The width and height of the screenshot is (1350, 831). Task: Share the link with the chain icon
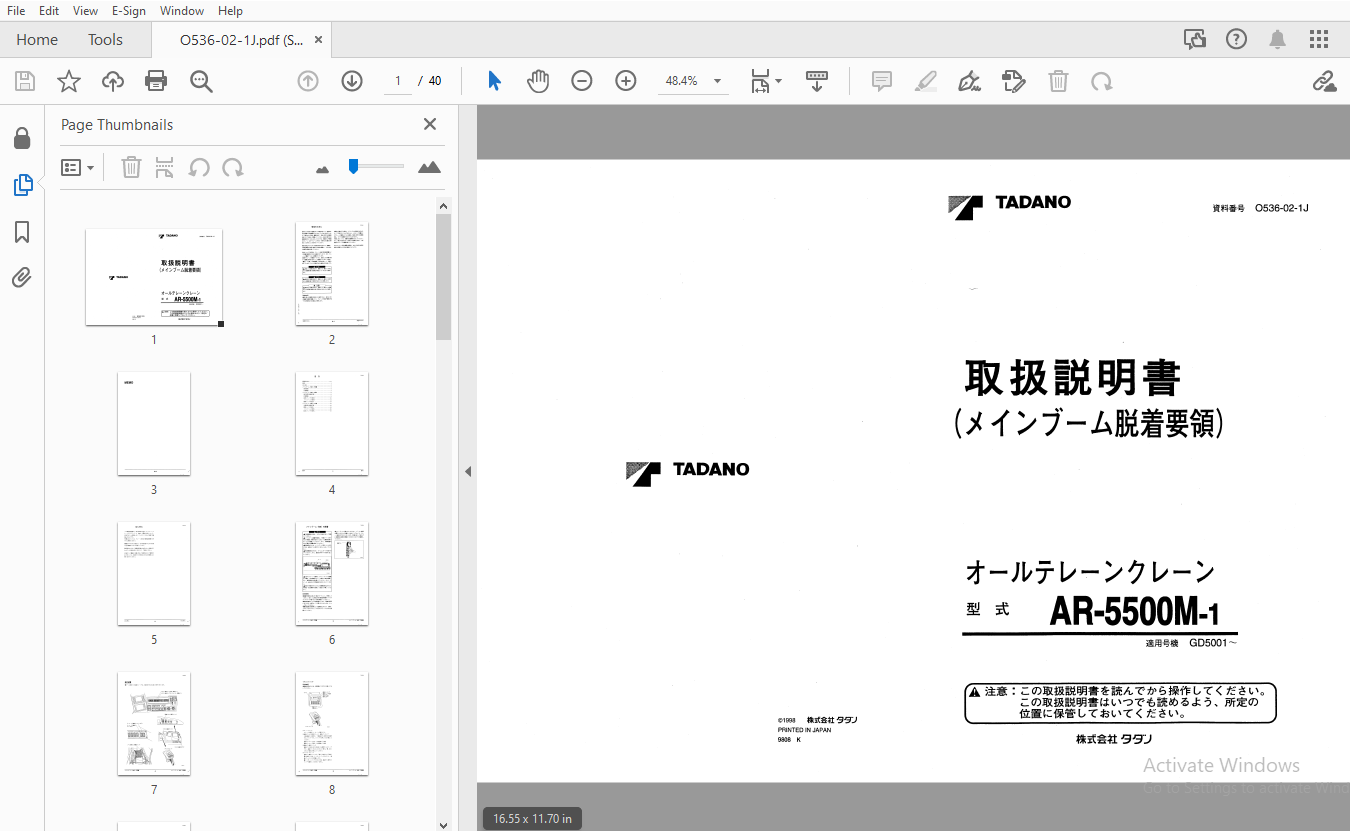click(1325, 81)
